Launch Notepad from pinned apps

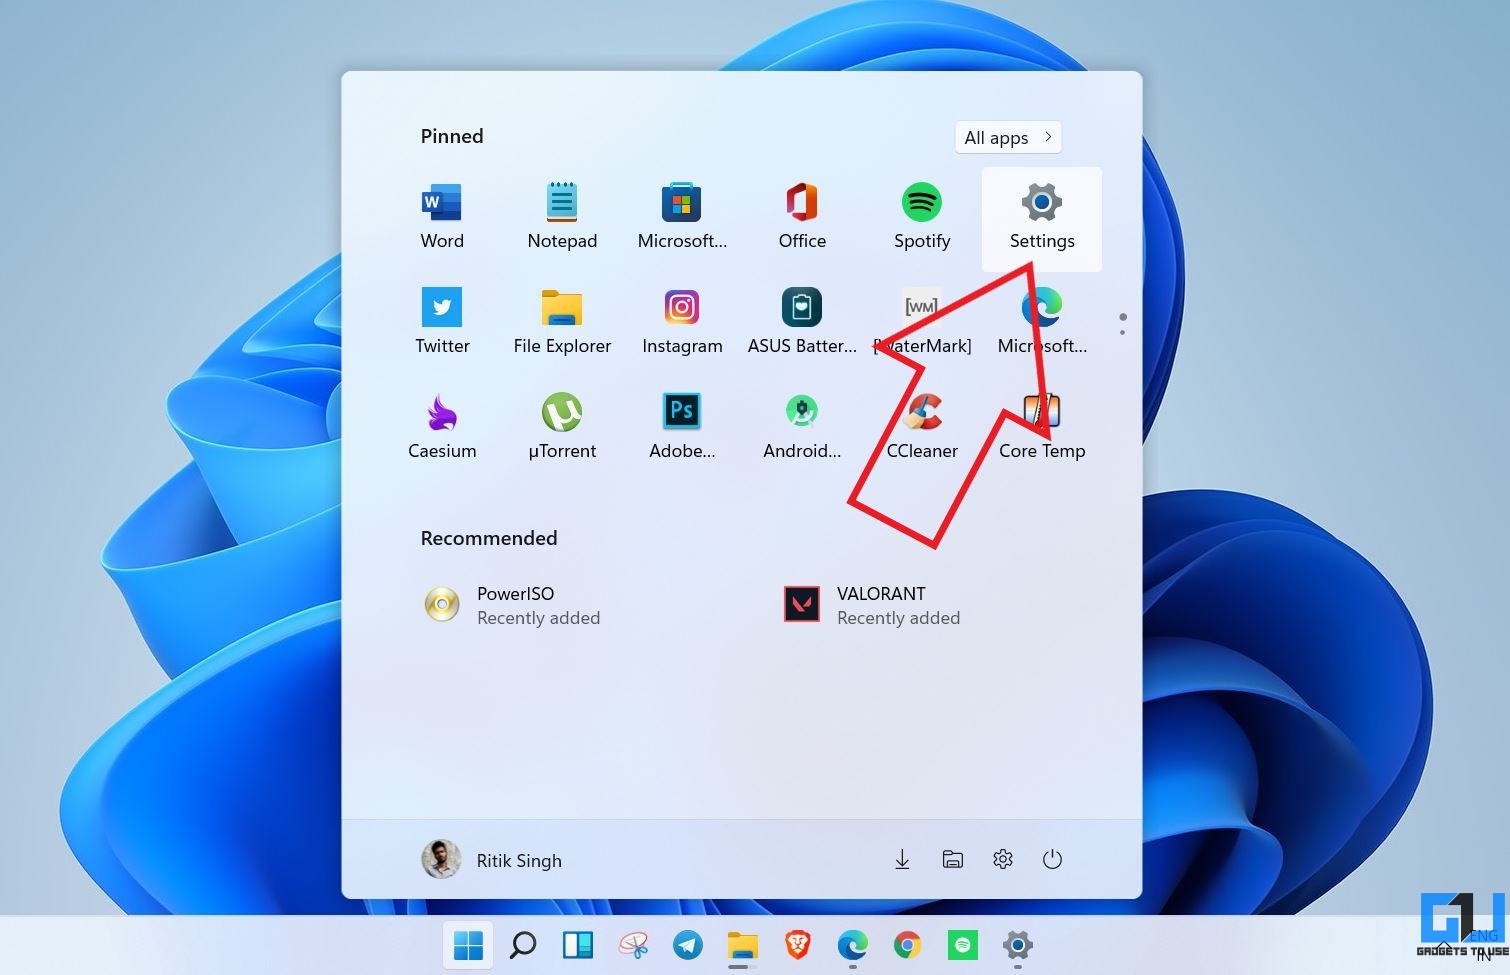coord(562,218)
